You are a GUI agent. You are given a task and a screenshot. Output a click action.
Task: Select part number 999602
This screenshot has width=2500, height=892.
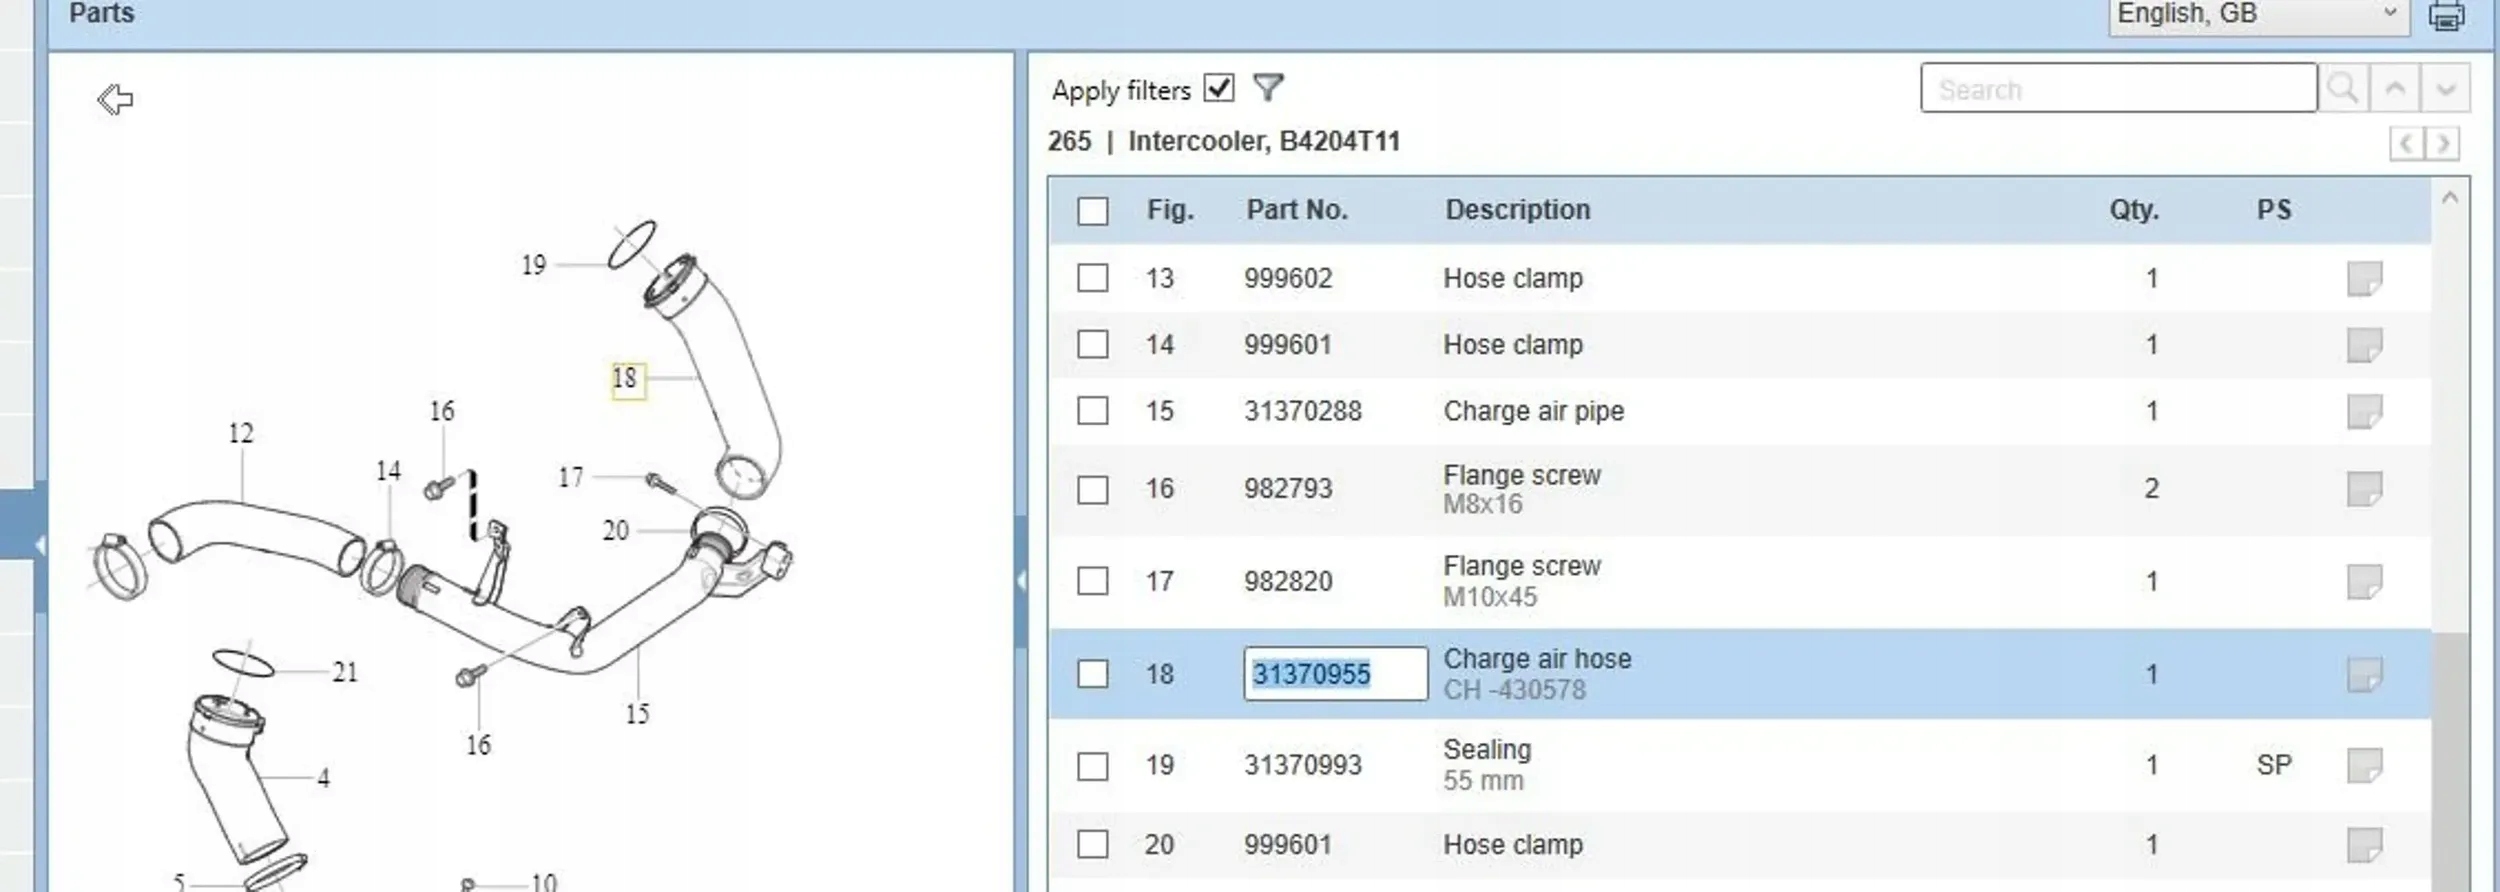(x=1288, y=278)
